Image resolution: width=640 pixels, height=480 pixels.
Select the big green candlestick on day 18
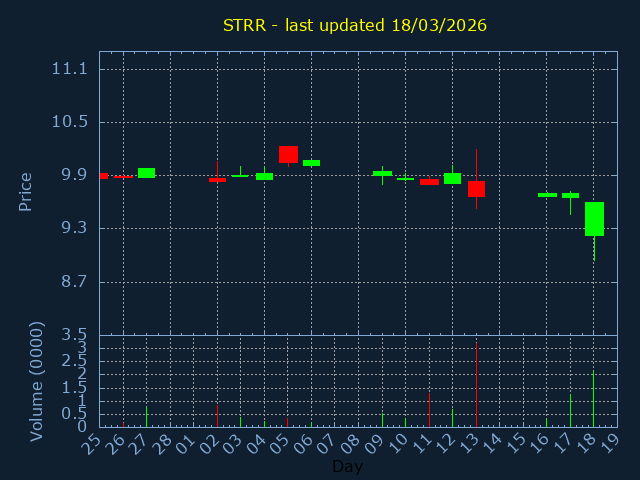(594, 219)
